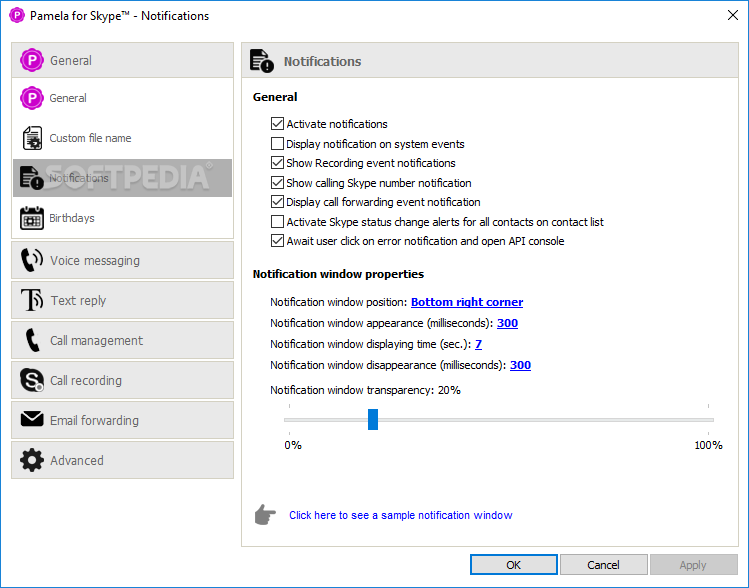
Task: Enable Skype status change alerts checkbox
Action: pos(277,222)
